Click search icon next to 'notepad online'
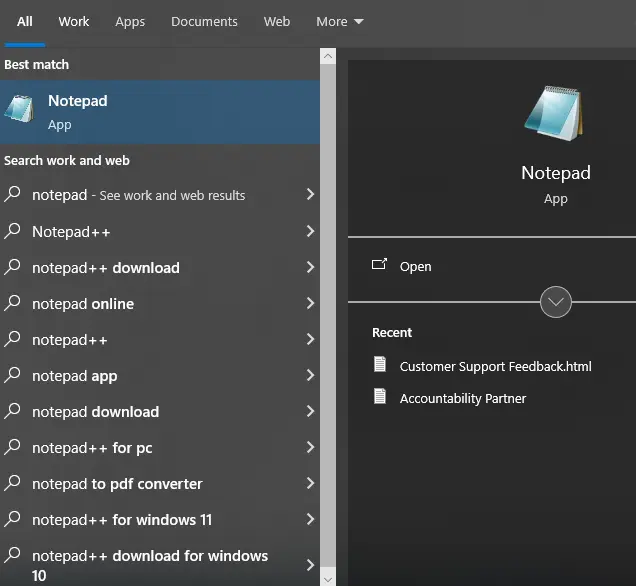 (x=12, y=303)
